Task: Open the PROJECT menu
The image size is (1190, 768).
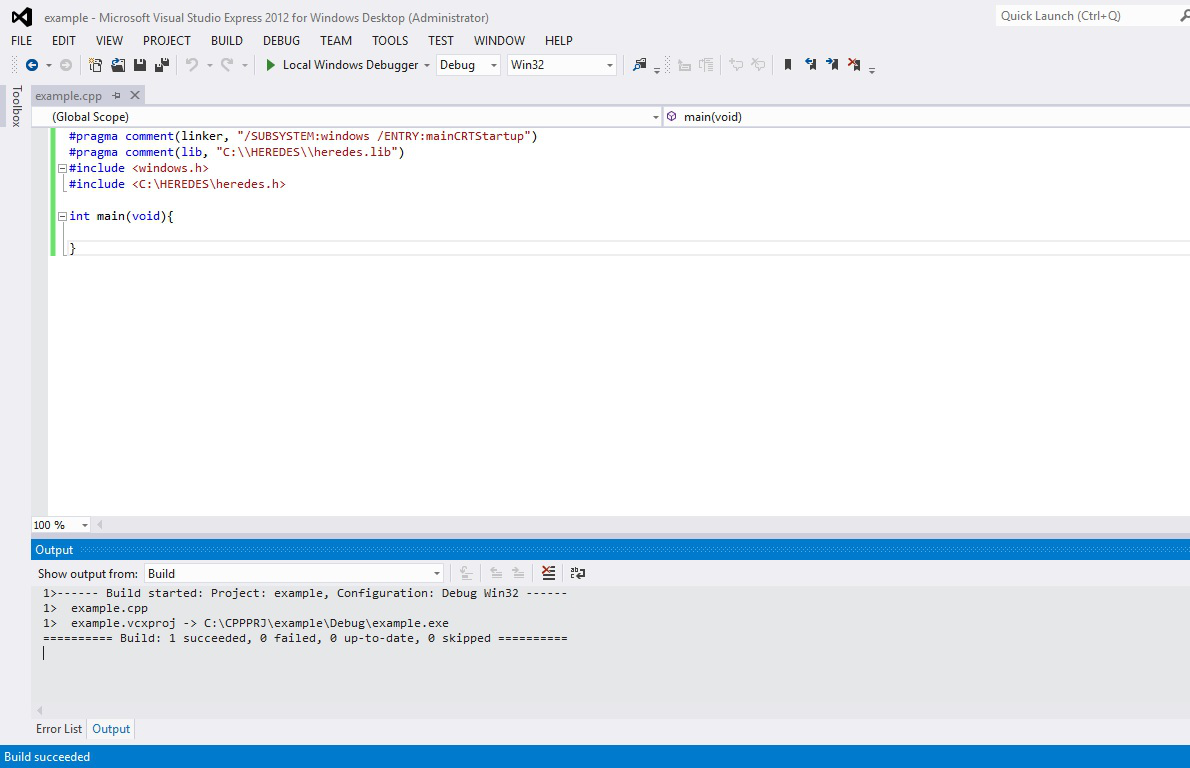Action: coord(167,41)
